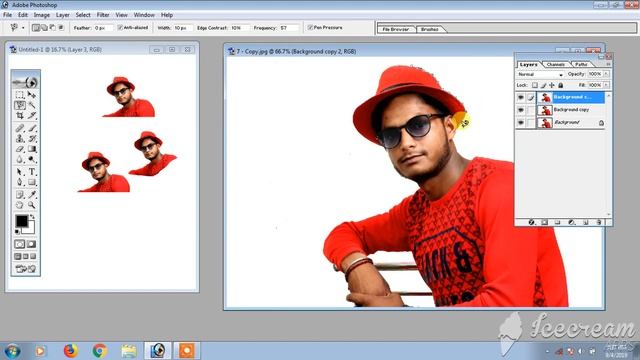Open the Brushes tab
The height and width of the screenshot is (360, 640).
point(429,29)
